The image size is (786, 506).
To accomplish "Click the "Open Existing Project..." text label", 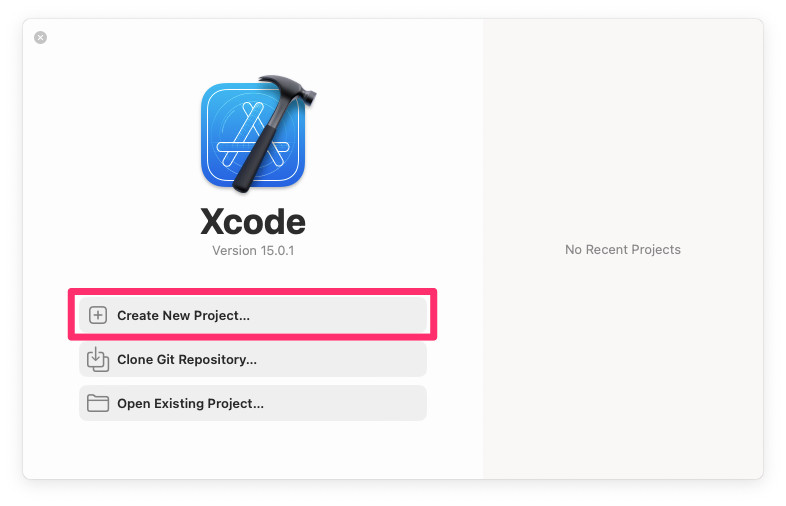I will 190,404.
